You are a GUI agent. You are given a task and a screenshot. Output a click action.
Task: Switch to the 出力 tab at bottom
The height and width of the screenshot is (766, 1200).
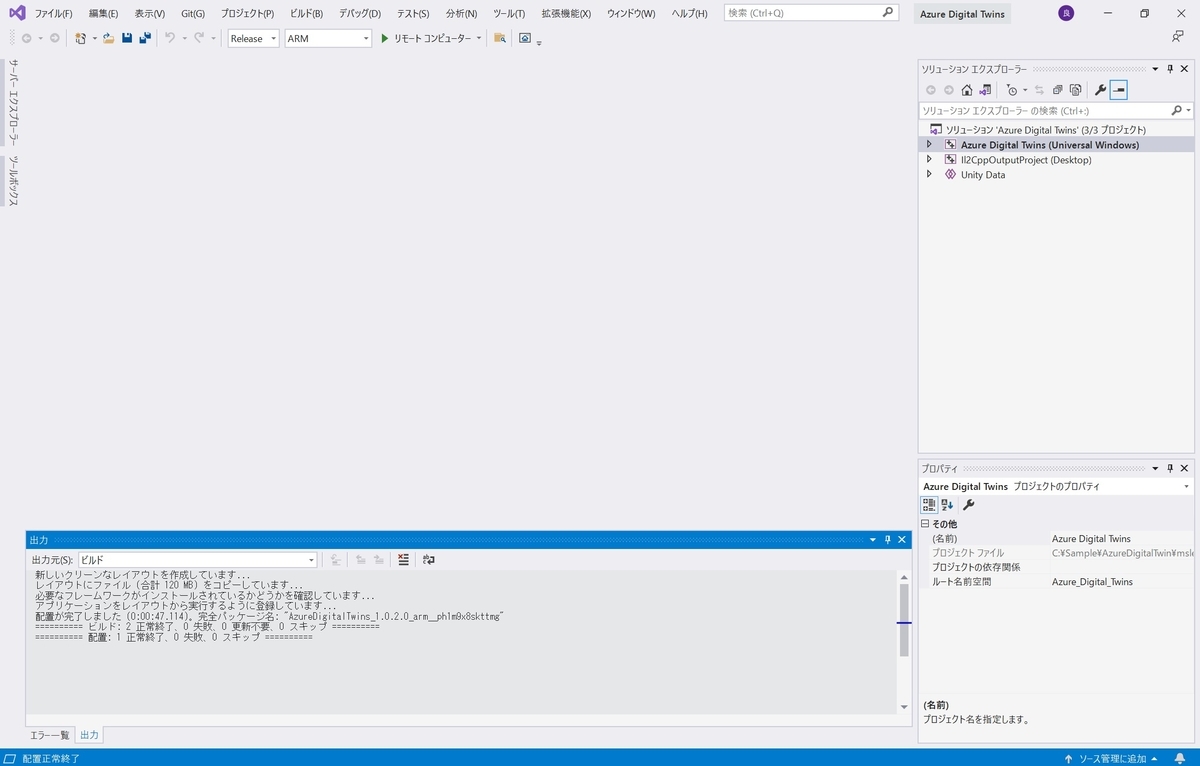(x=89, y=735)
